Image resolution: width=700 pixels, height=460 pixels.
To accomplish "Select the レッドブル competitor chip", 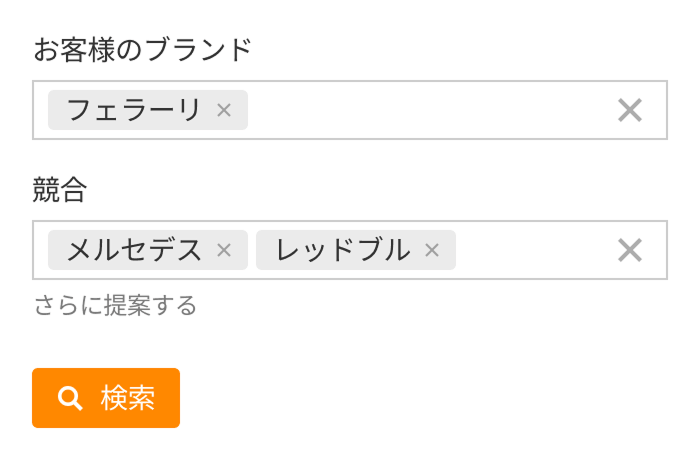I will [x=342, y=250].
